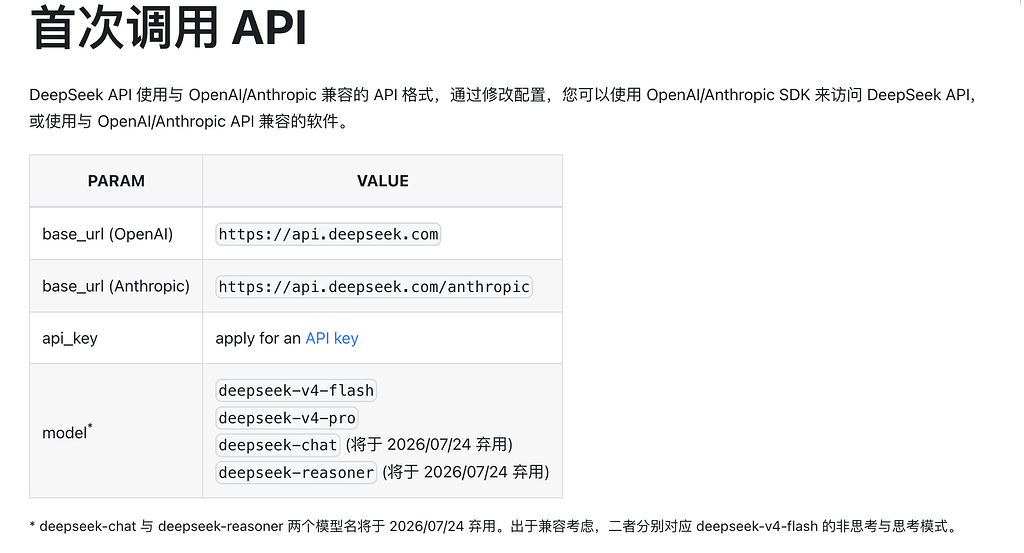This screenshot has height=553, width=1024.
Task: Click the https://api.deepseek.com/anthropic code value
Action: point(374,287)
